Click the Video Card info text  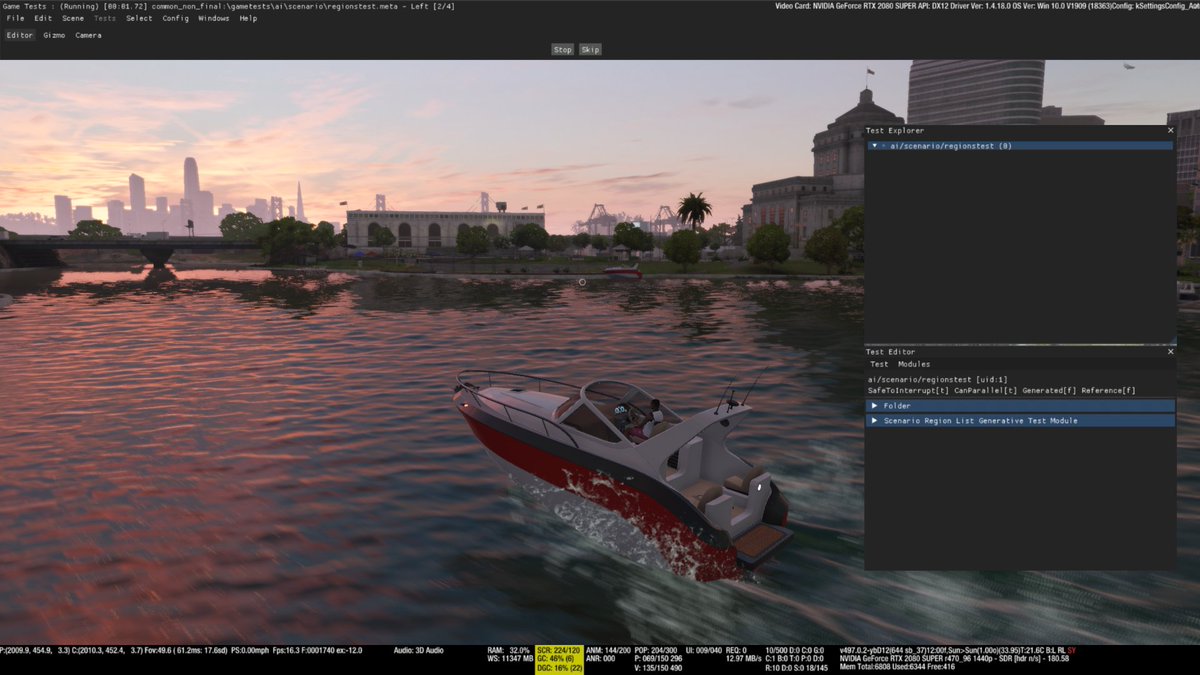(x=987, y=7)
